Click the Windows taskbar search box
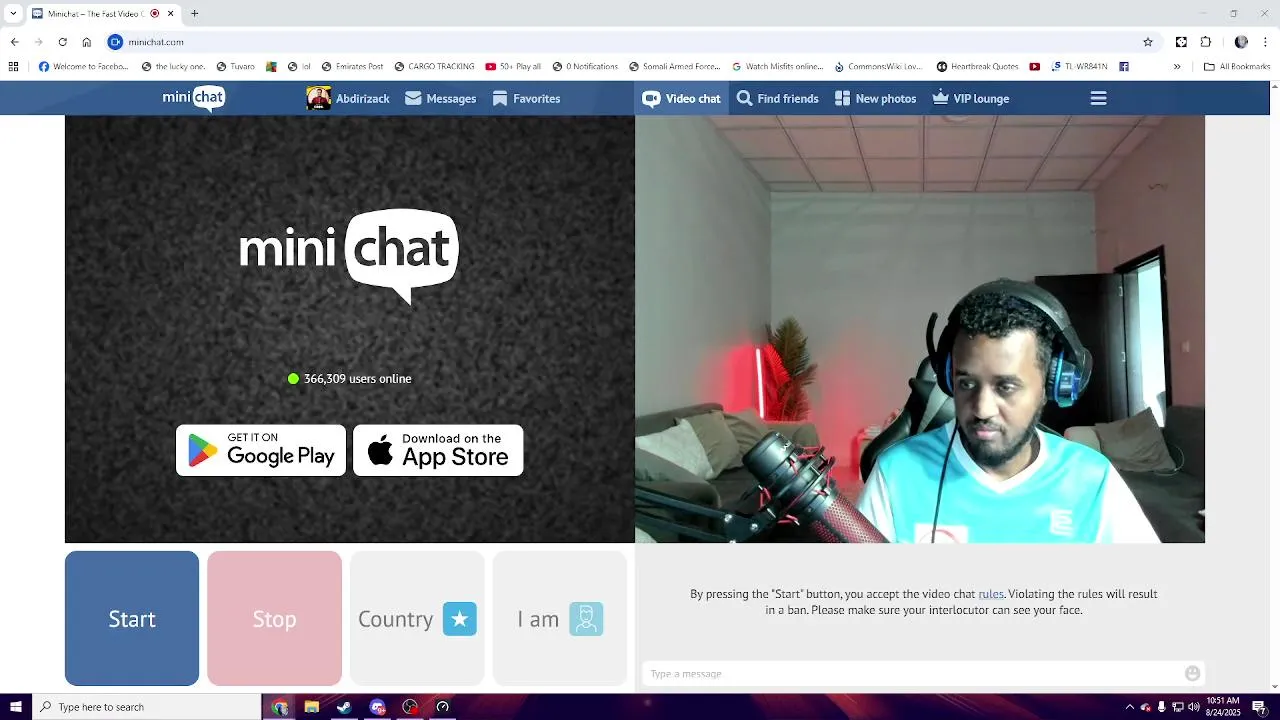Screen dimensions: 1280x720 pos(147,707)
